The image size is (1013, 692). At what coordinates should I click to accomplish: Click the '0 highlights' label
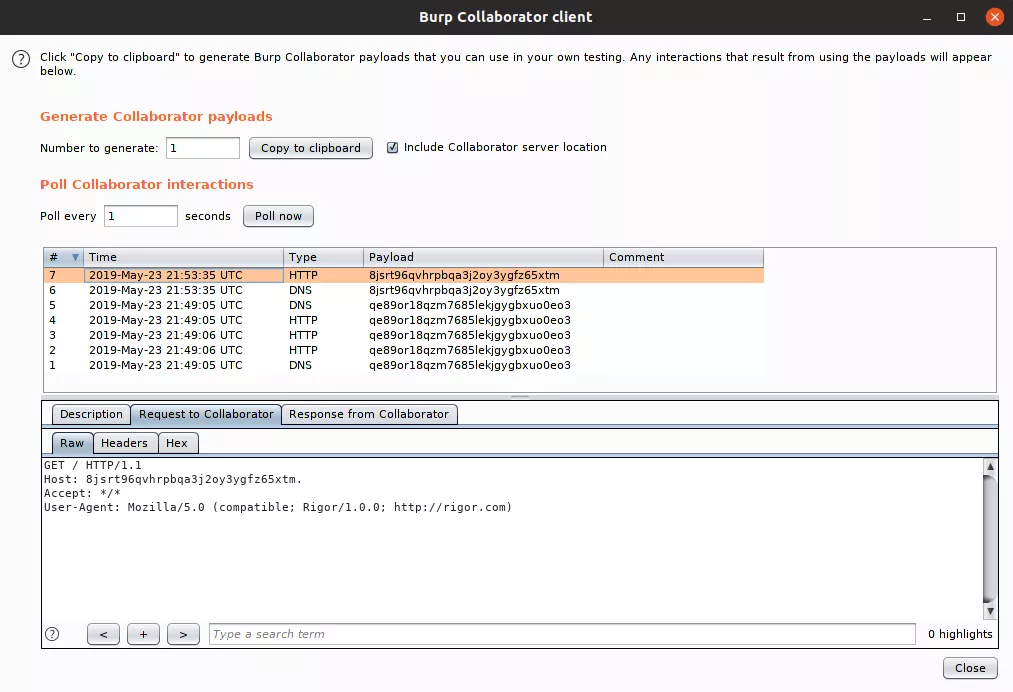(960, 634)
